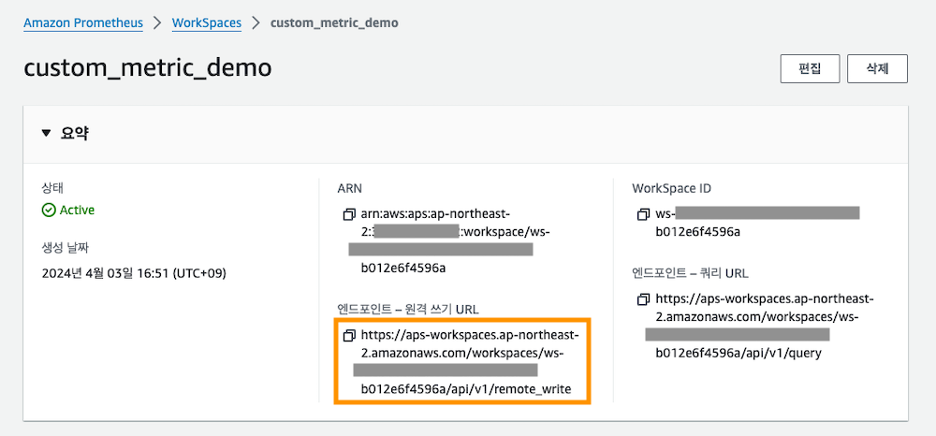This screenshot has height=436, width=936.
Task: Click the Active status text
Action: pyautogui.click(x=77, y=210)
